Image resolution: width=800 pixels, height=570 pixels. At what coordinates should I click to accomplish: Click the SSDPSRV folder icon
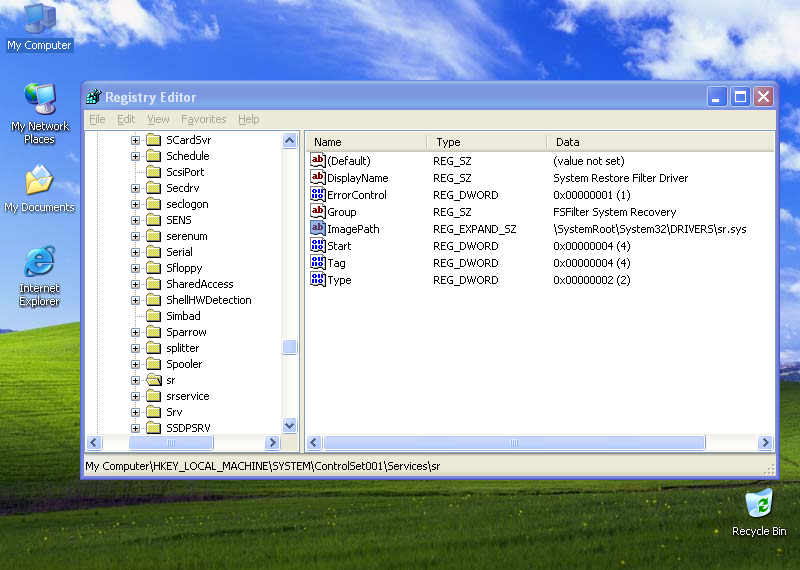click(154, 428)
